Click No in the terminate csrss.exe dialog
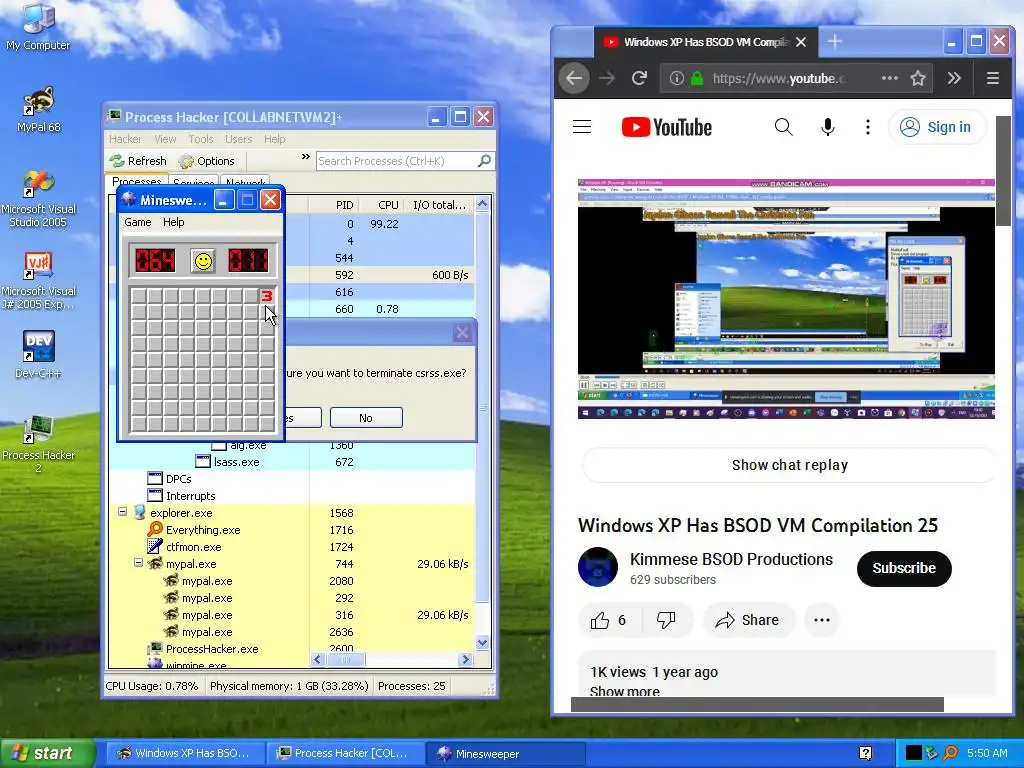Viewport: 1024px width, 768px height. (x=366, y=418)
